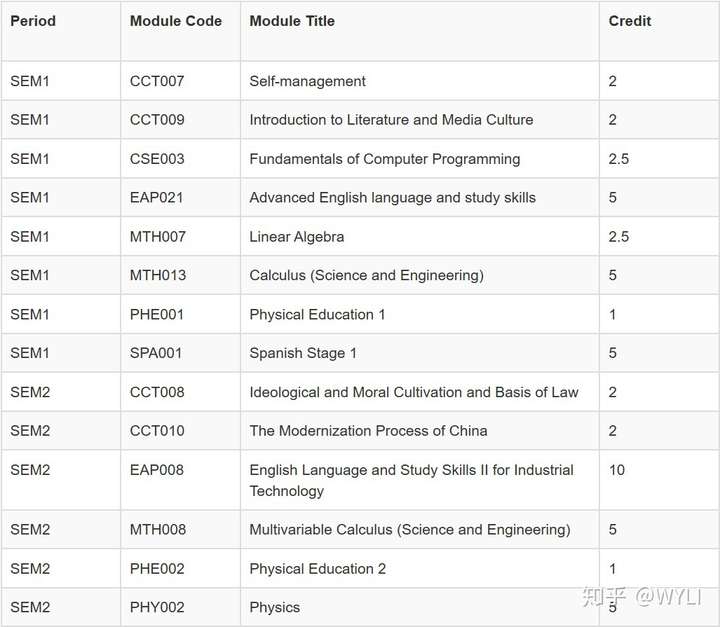The width and height of the screenshot is (720, 627).
Task: Click module code MTH013
Action: [158, 275]
